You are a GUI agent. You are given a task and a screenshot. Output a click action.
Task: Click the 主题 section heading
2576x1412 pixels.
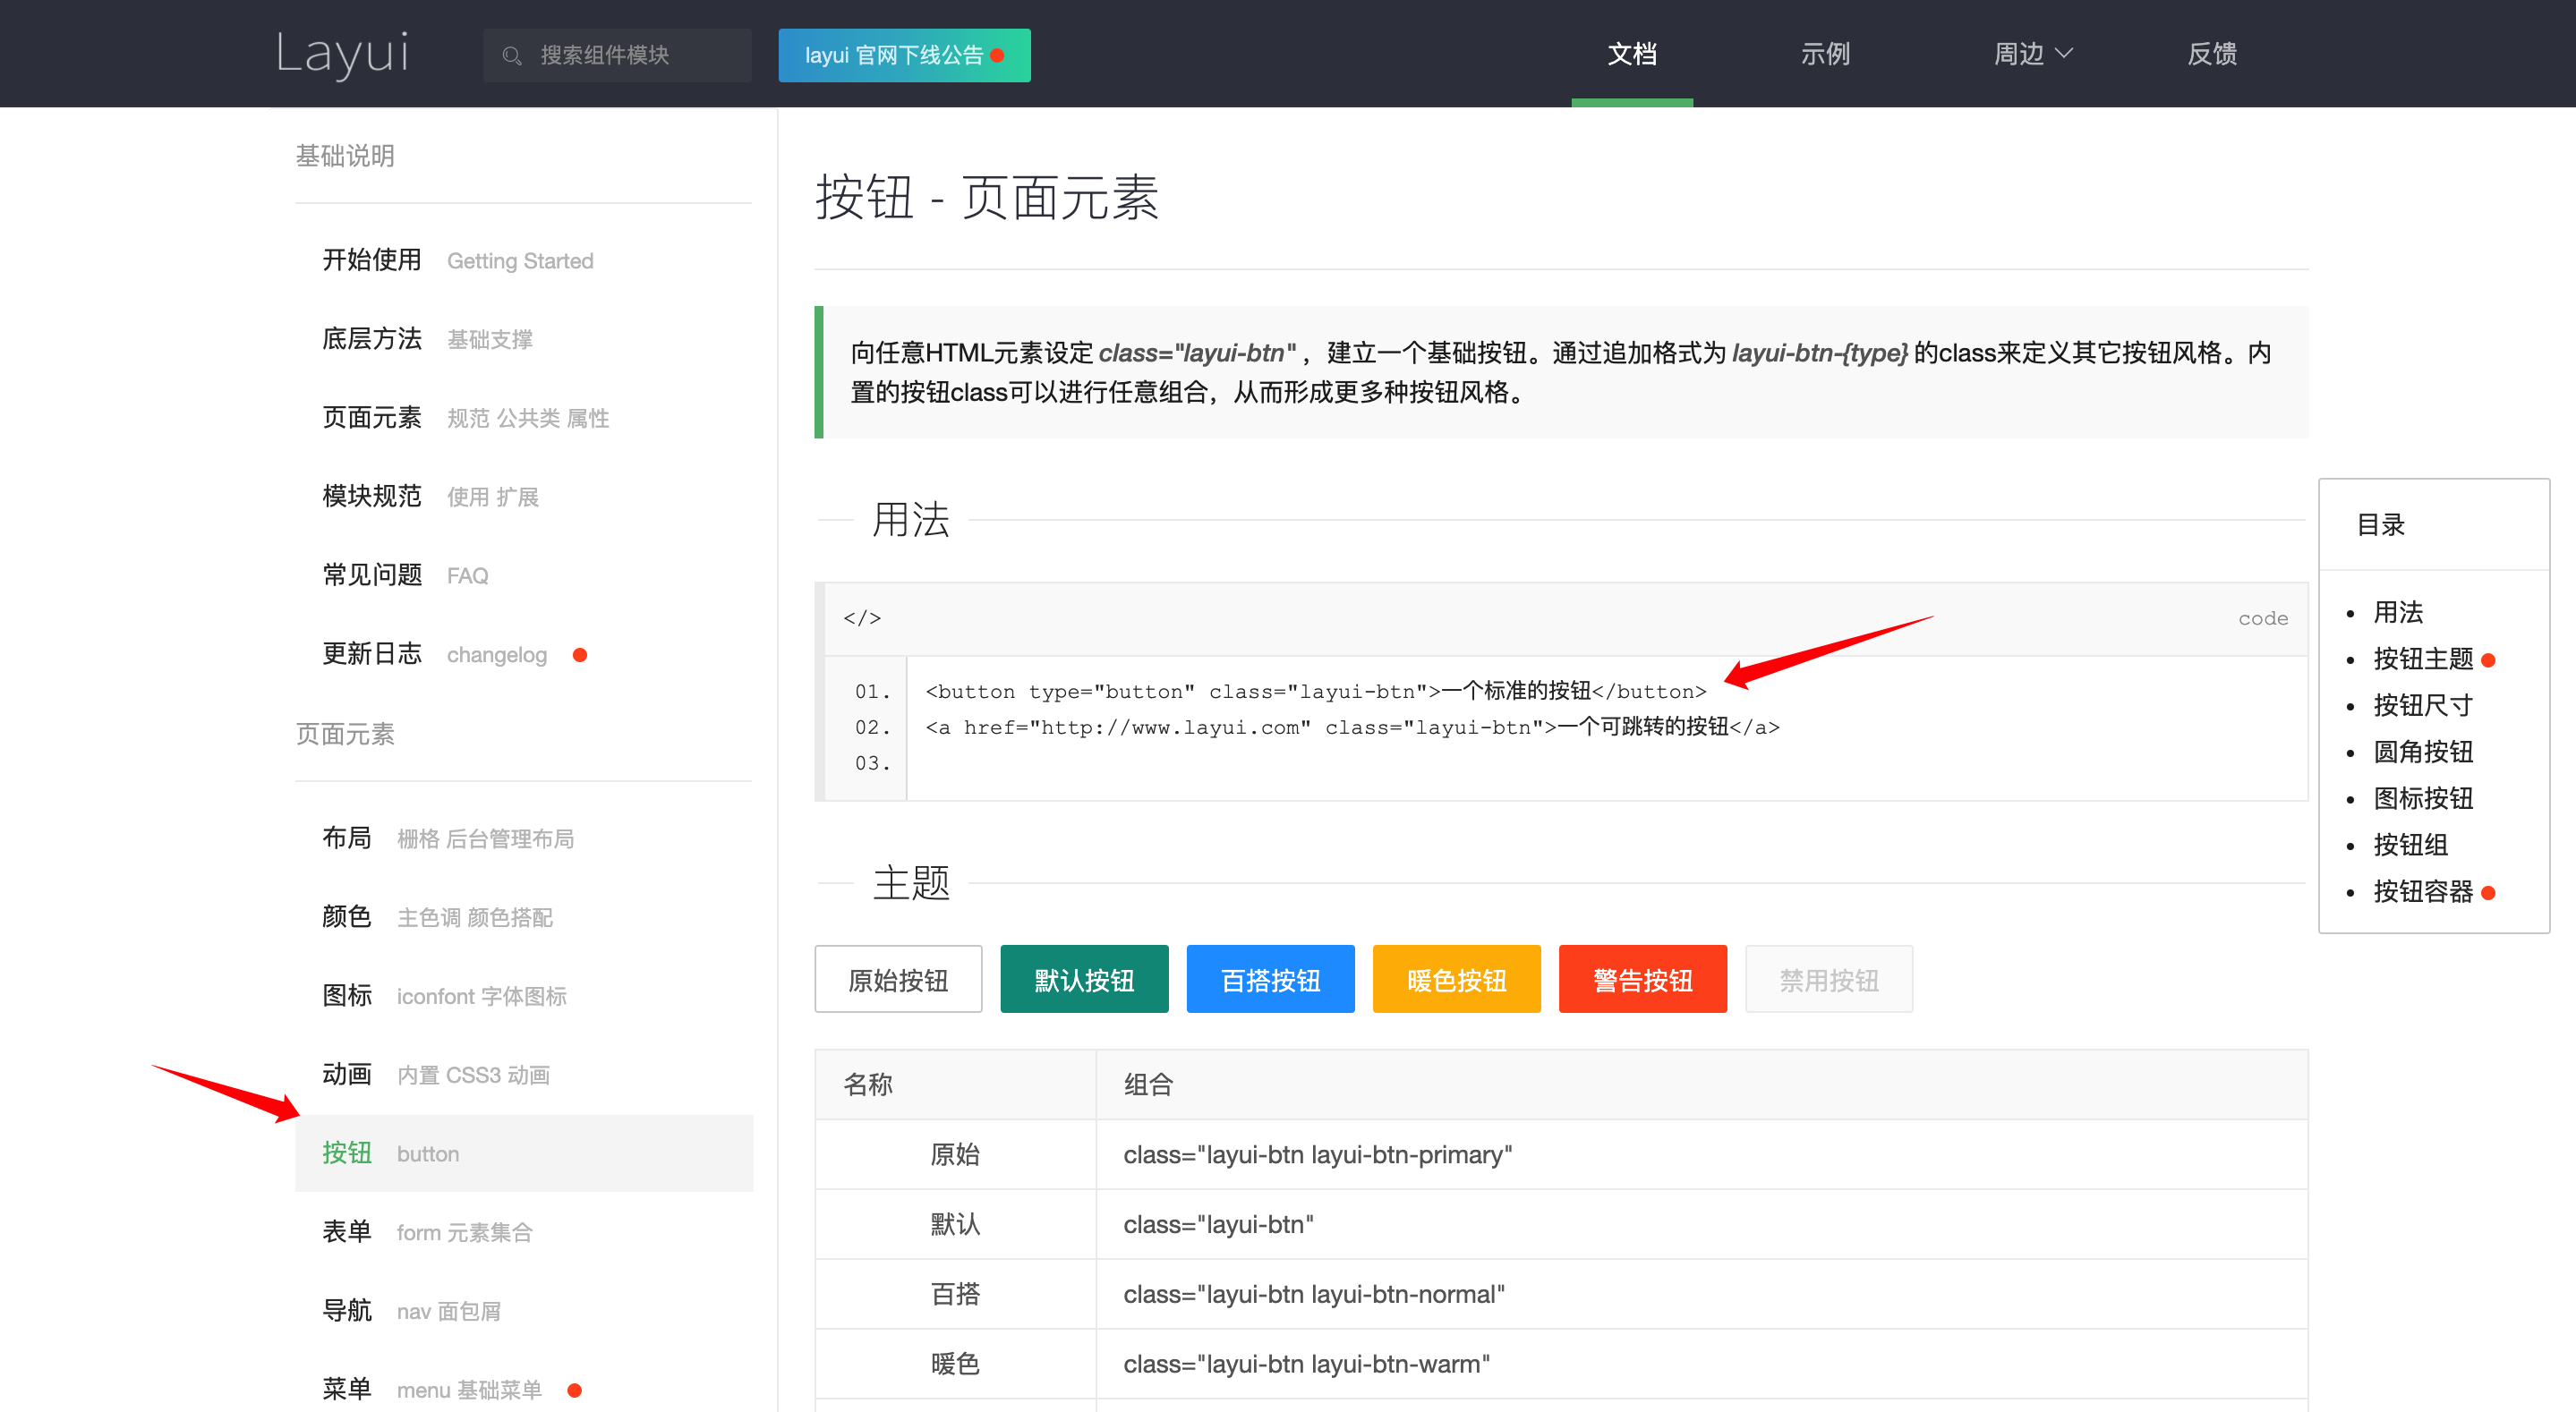pos(910,883)
